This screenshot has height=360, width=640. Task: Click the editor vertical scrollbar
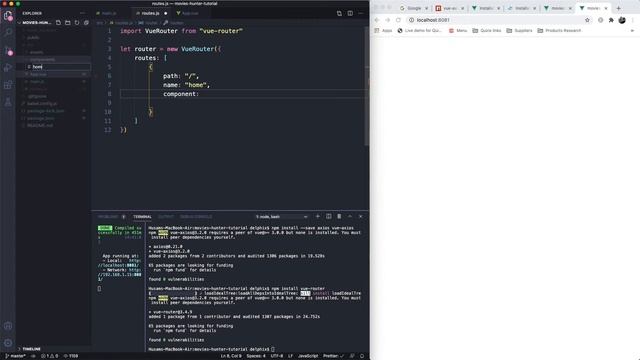click(367, 86)
